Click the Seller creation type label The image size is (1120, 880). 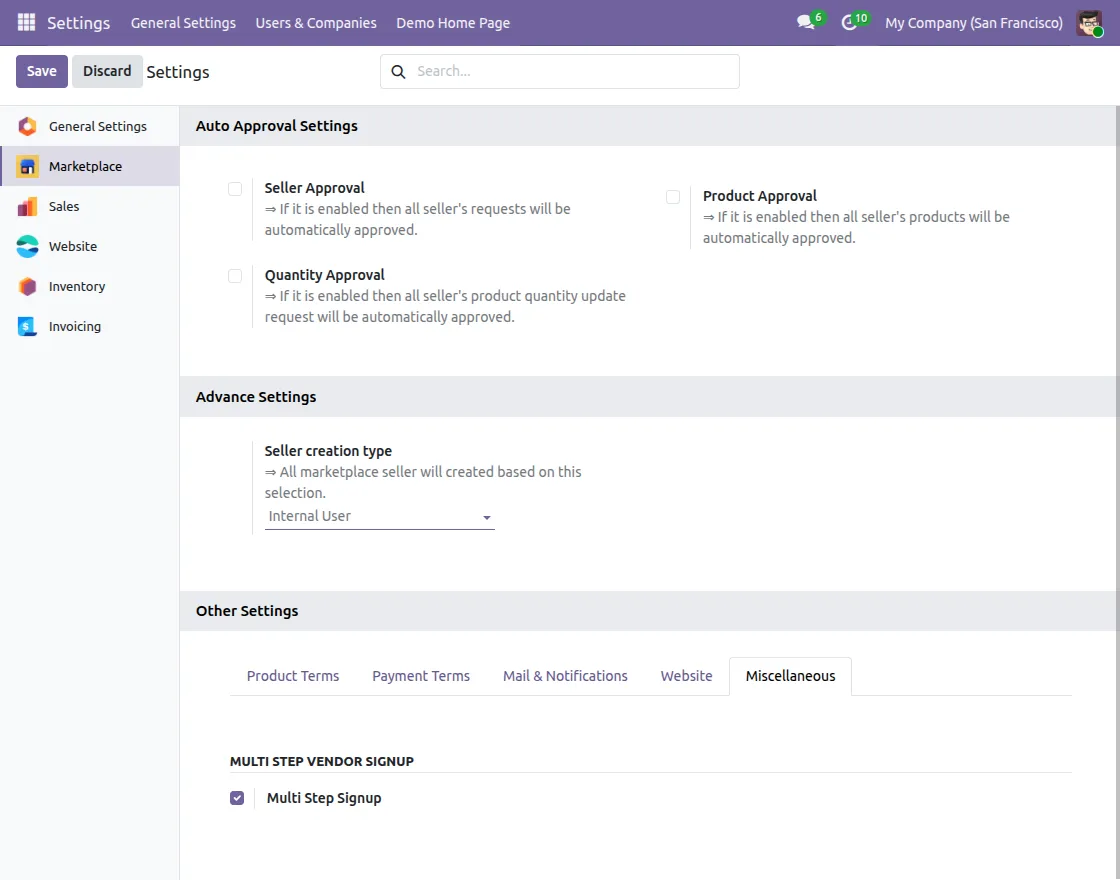[x=328, y=451]
